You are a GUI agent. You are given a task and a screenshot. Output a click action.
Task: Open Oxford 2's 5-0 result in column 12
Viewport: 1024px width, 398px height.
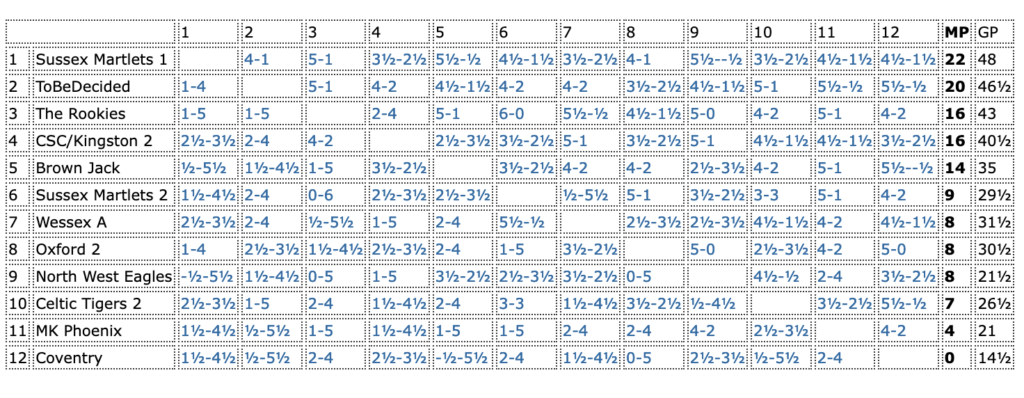pos(893,249)
